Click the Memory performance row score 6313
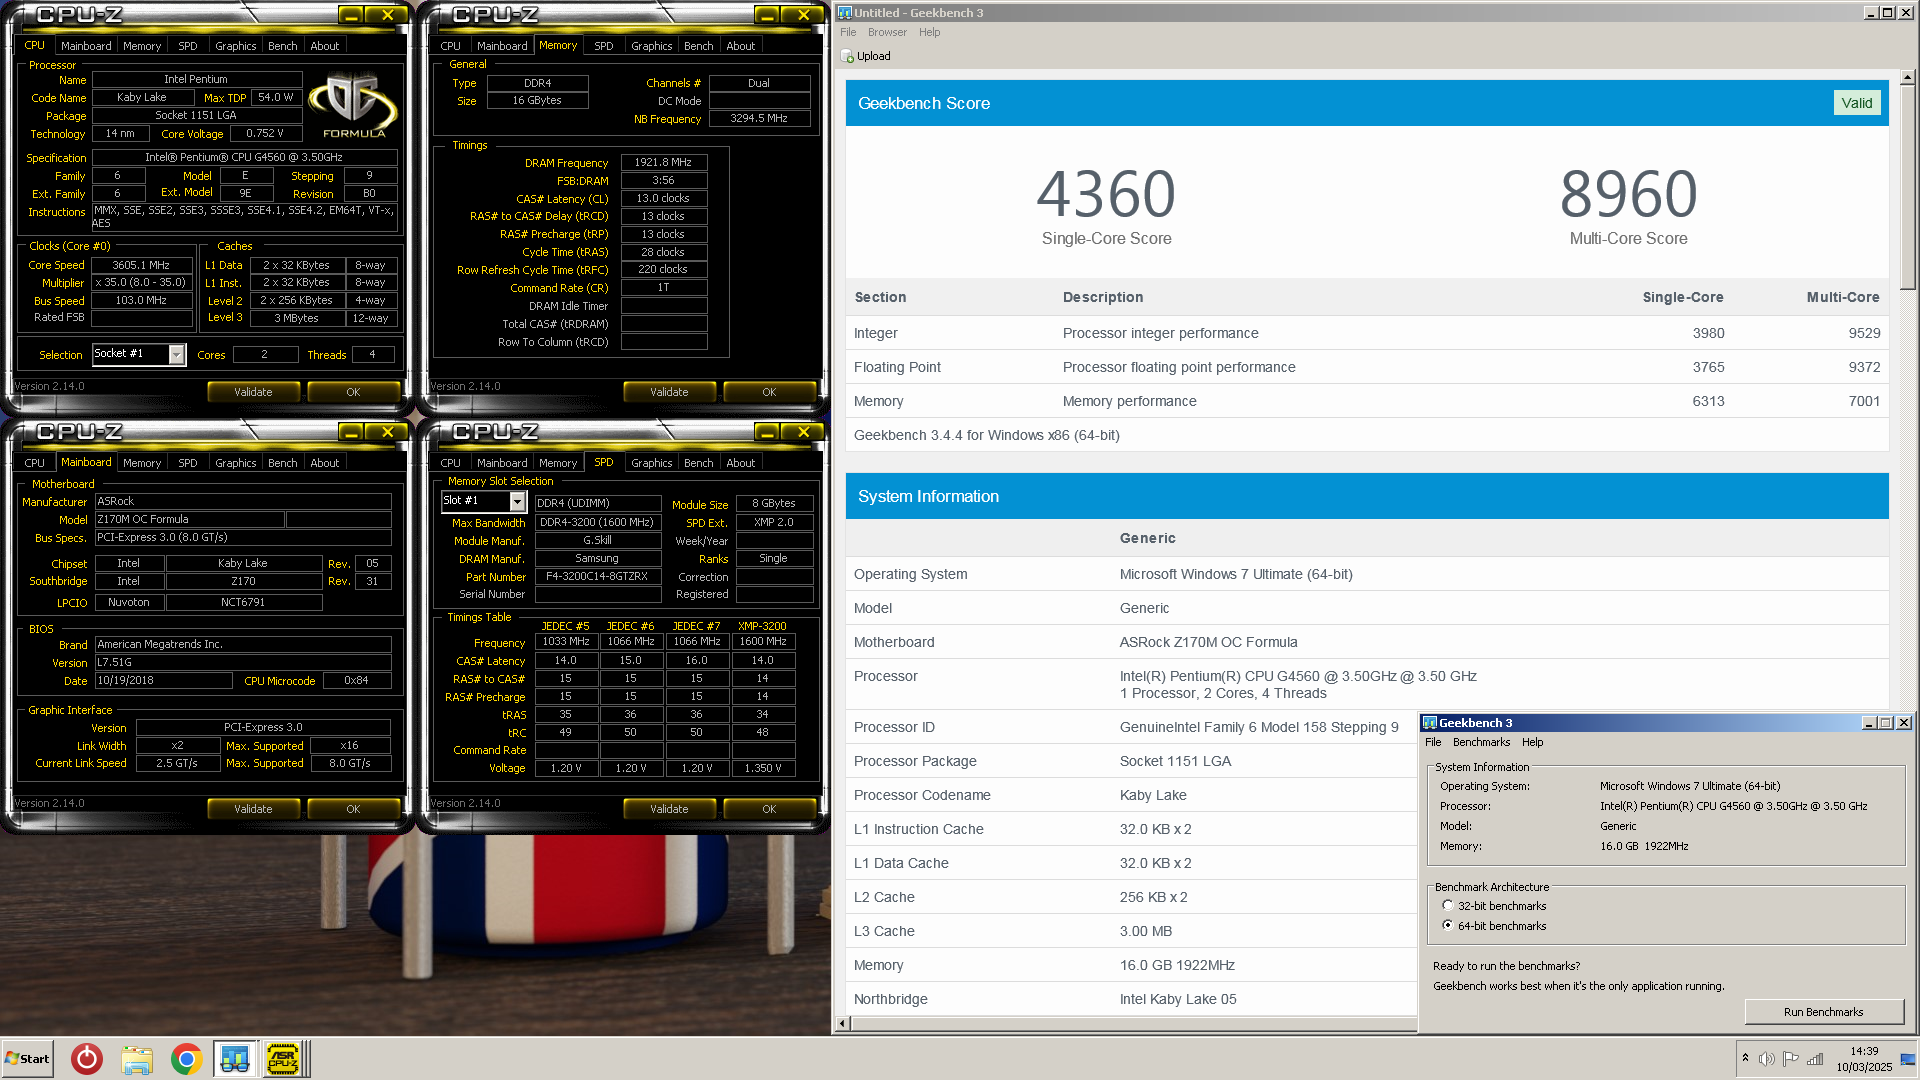 point(1708,401)
